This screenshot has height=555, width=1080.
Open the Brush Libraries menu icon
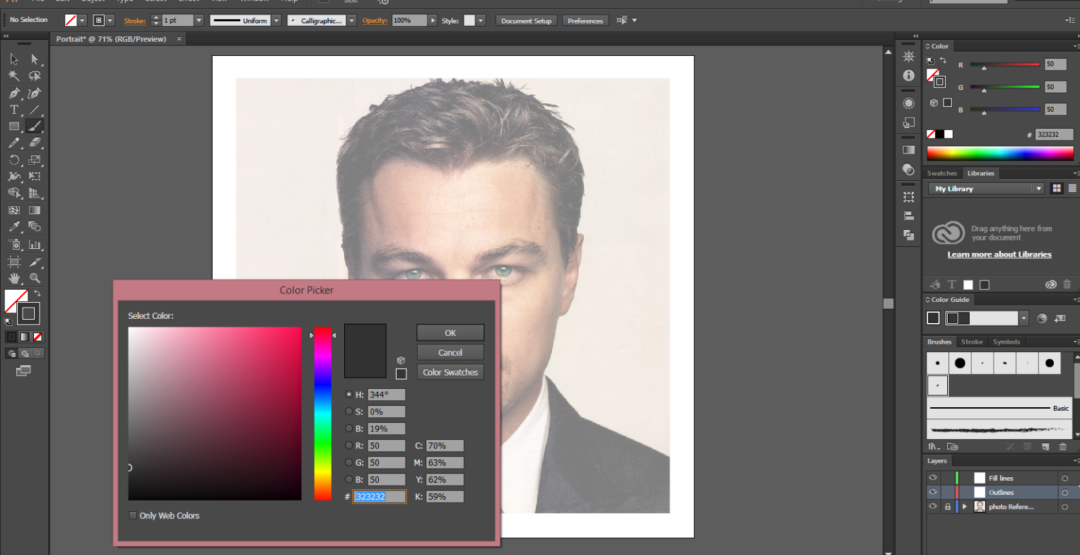tap(934, 447)
